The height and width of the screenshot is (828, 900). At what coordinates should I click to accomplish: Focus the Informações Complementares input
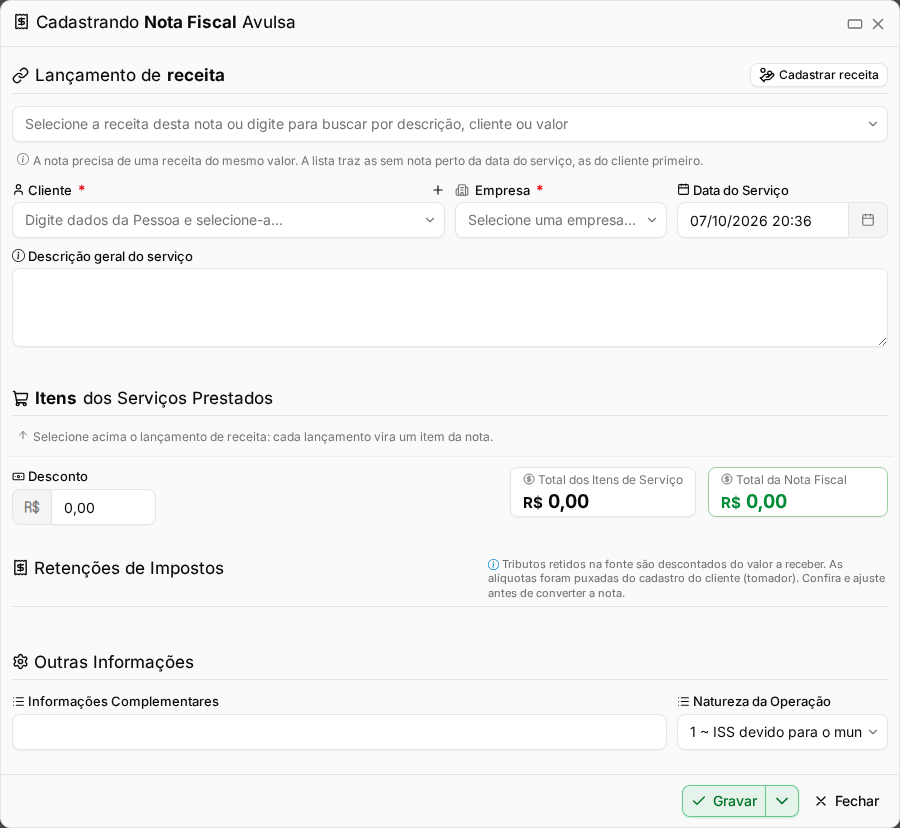(x=339, y=732)
